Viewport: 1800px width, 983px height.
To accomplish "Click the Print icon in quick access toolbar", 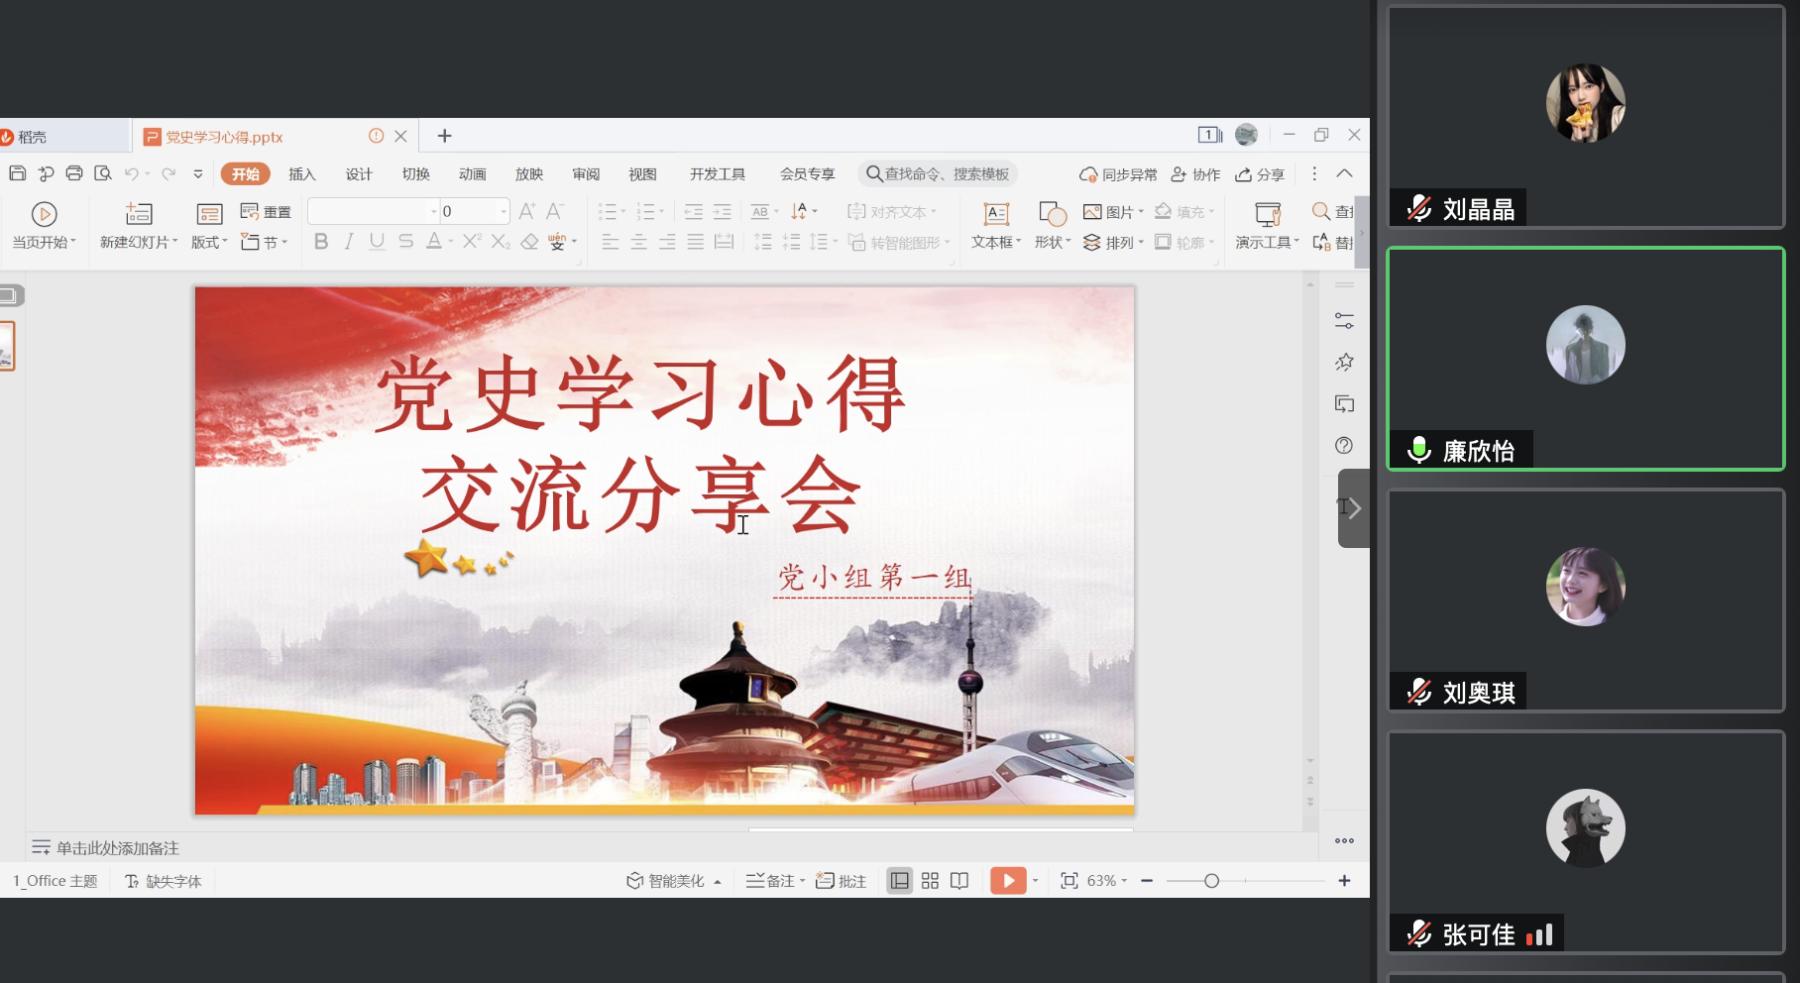I will (x=74, y=174).
